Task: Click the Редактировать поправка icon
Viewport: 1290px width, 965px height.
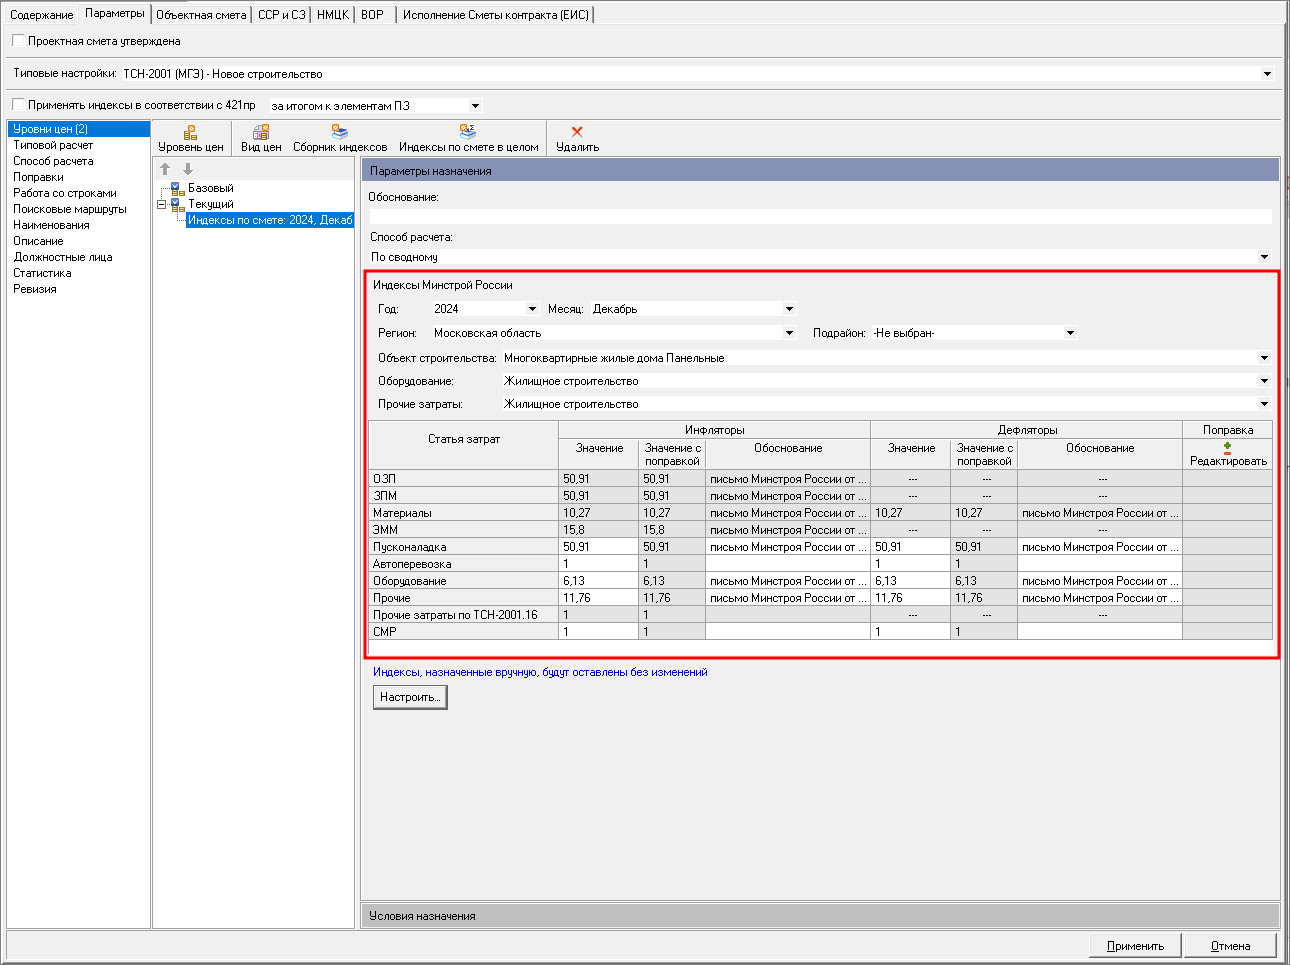Action: pos(1227,449)
